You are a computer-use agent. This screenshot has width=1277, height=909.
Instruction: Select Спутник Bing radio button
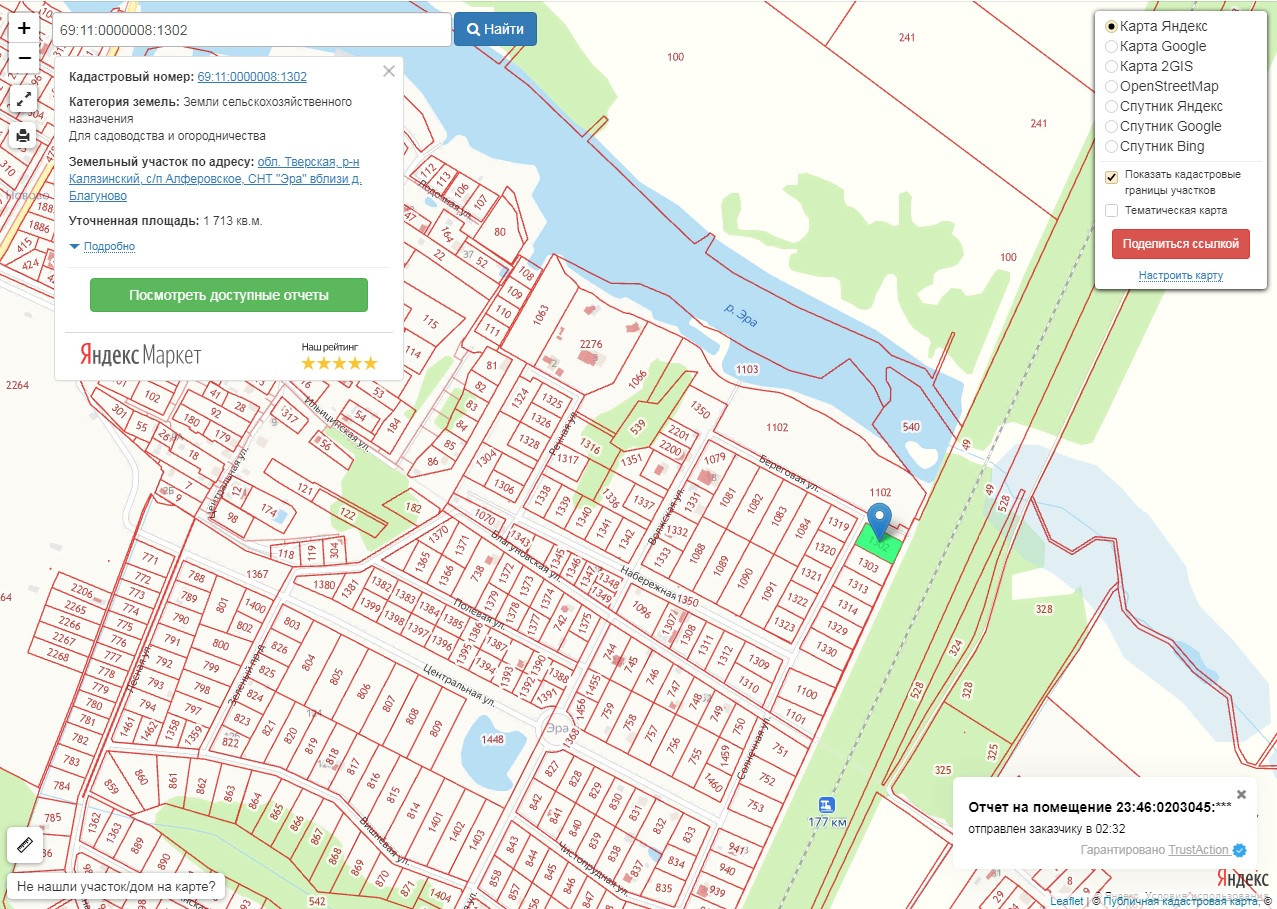click(x=1111, y=146)
